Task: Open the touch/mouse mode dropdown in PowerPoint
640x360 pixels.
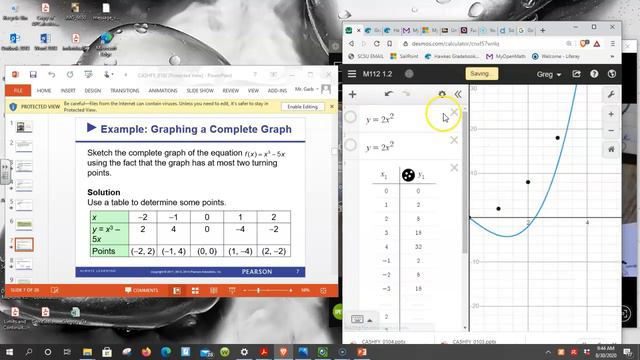Action: 108,75
